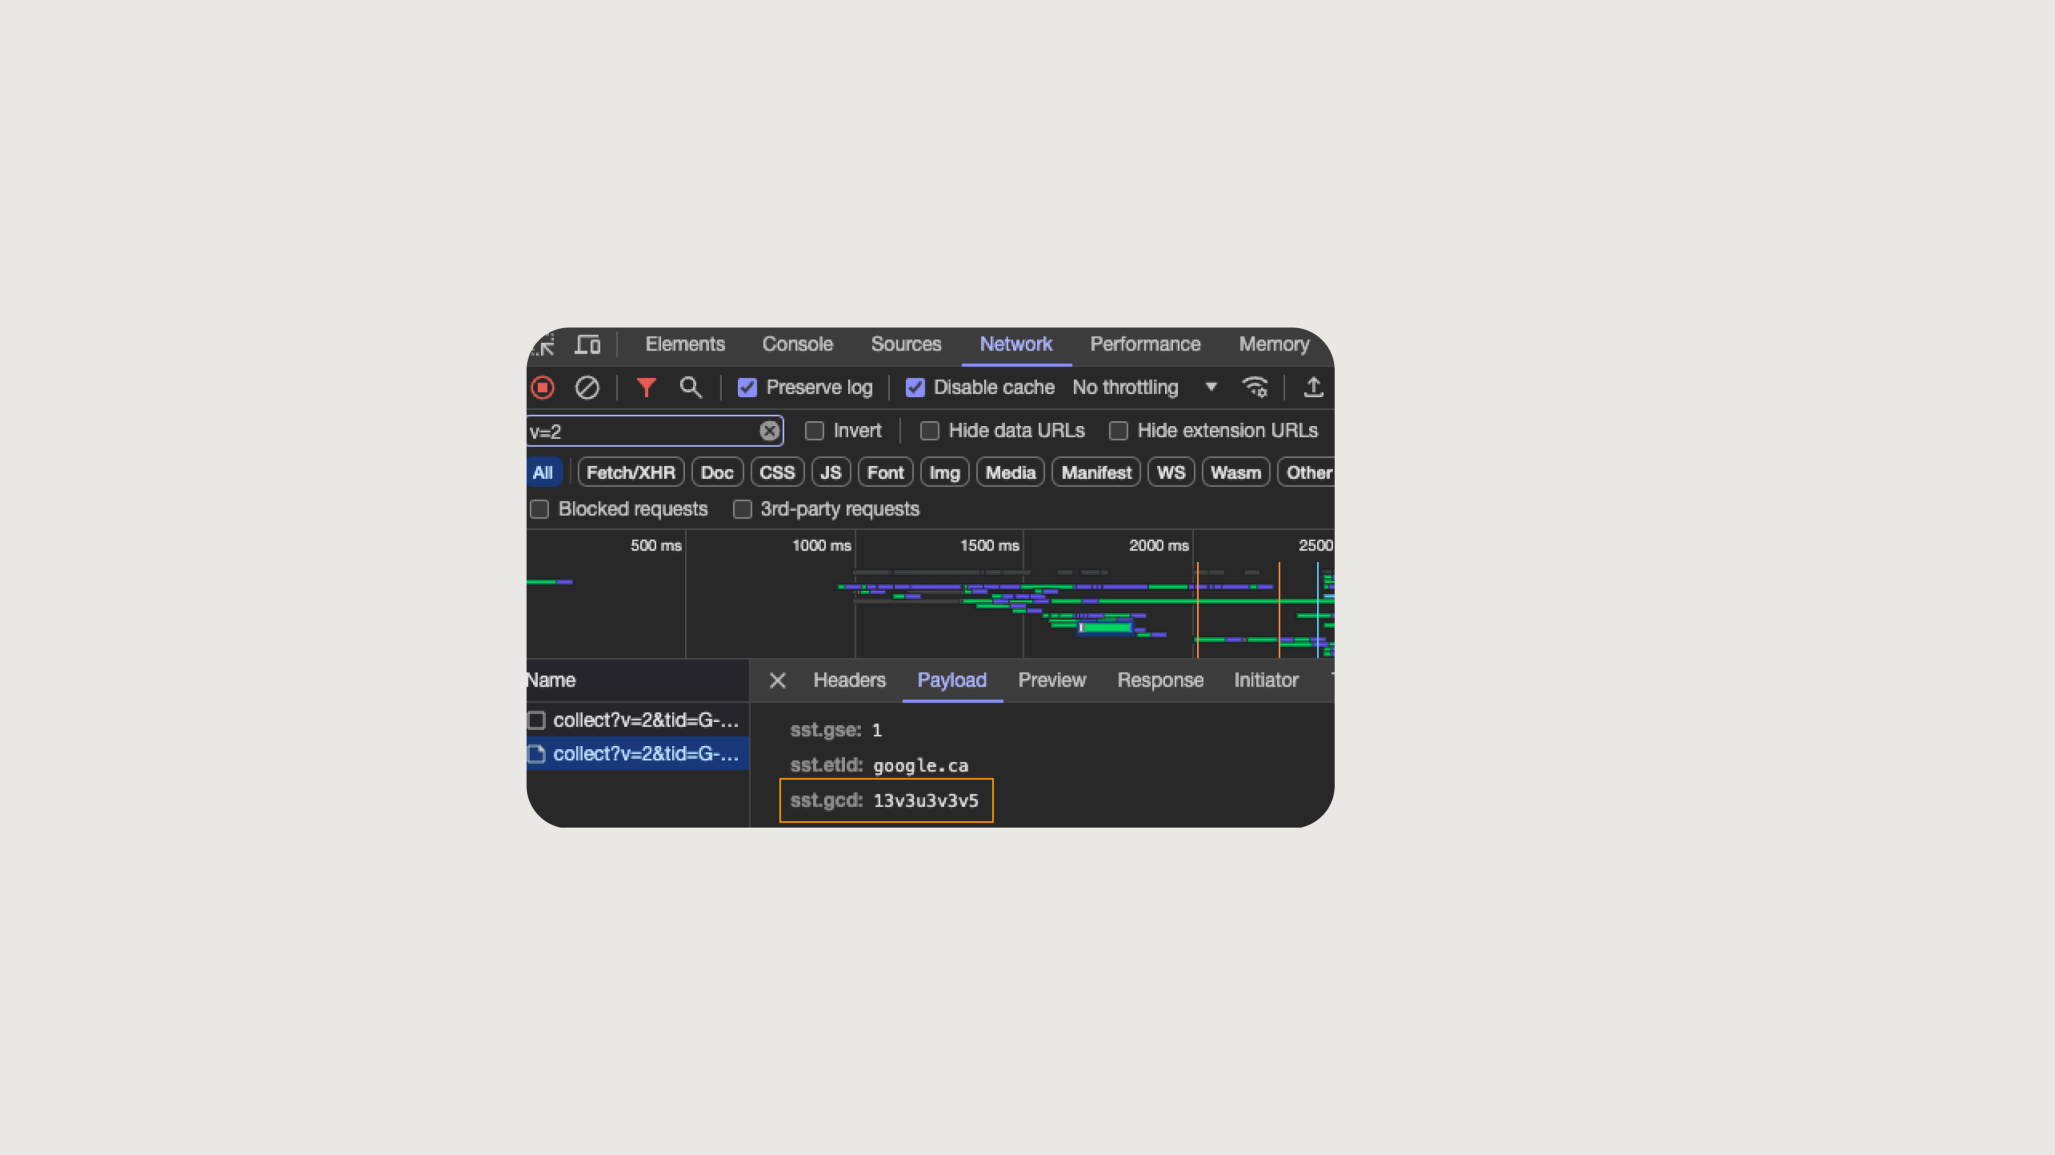Image resolution: width=2055 pixels, height=1155 pixels.
Task: Open network search magnifier
Action: [x=690, y=387]
